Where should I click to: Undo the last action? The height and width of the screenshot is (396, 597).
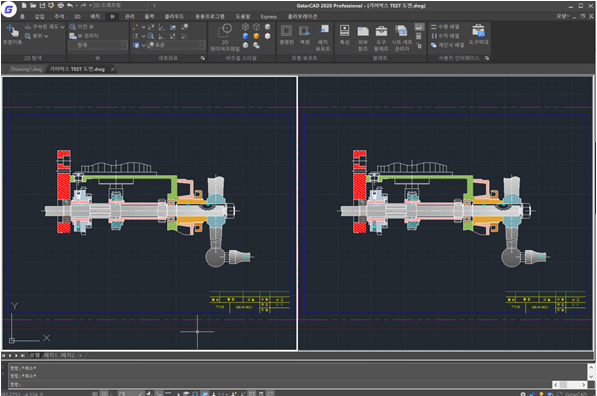tap(70, 6)
